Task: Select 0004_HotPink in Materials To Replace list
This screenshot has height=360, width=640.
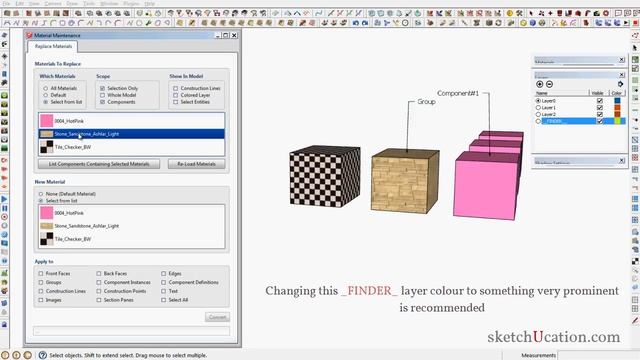Action: 131,121
